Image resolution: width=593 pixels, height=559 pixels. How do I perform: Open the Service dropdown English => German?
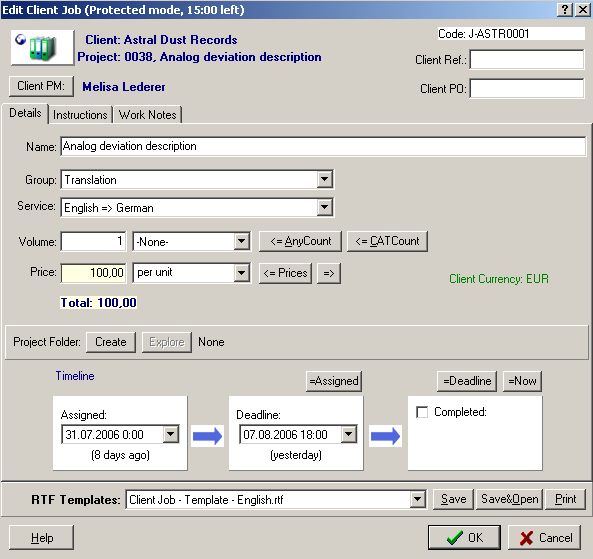tap(324, 207)
